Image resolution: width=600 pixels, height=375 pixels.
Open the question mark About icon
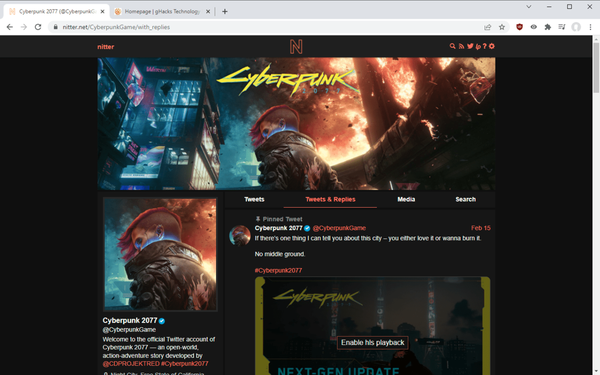(x=484, y=46)
